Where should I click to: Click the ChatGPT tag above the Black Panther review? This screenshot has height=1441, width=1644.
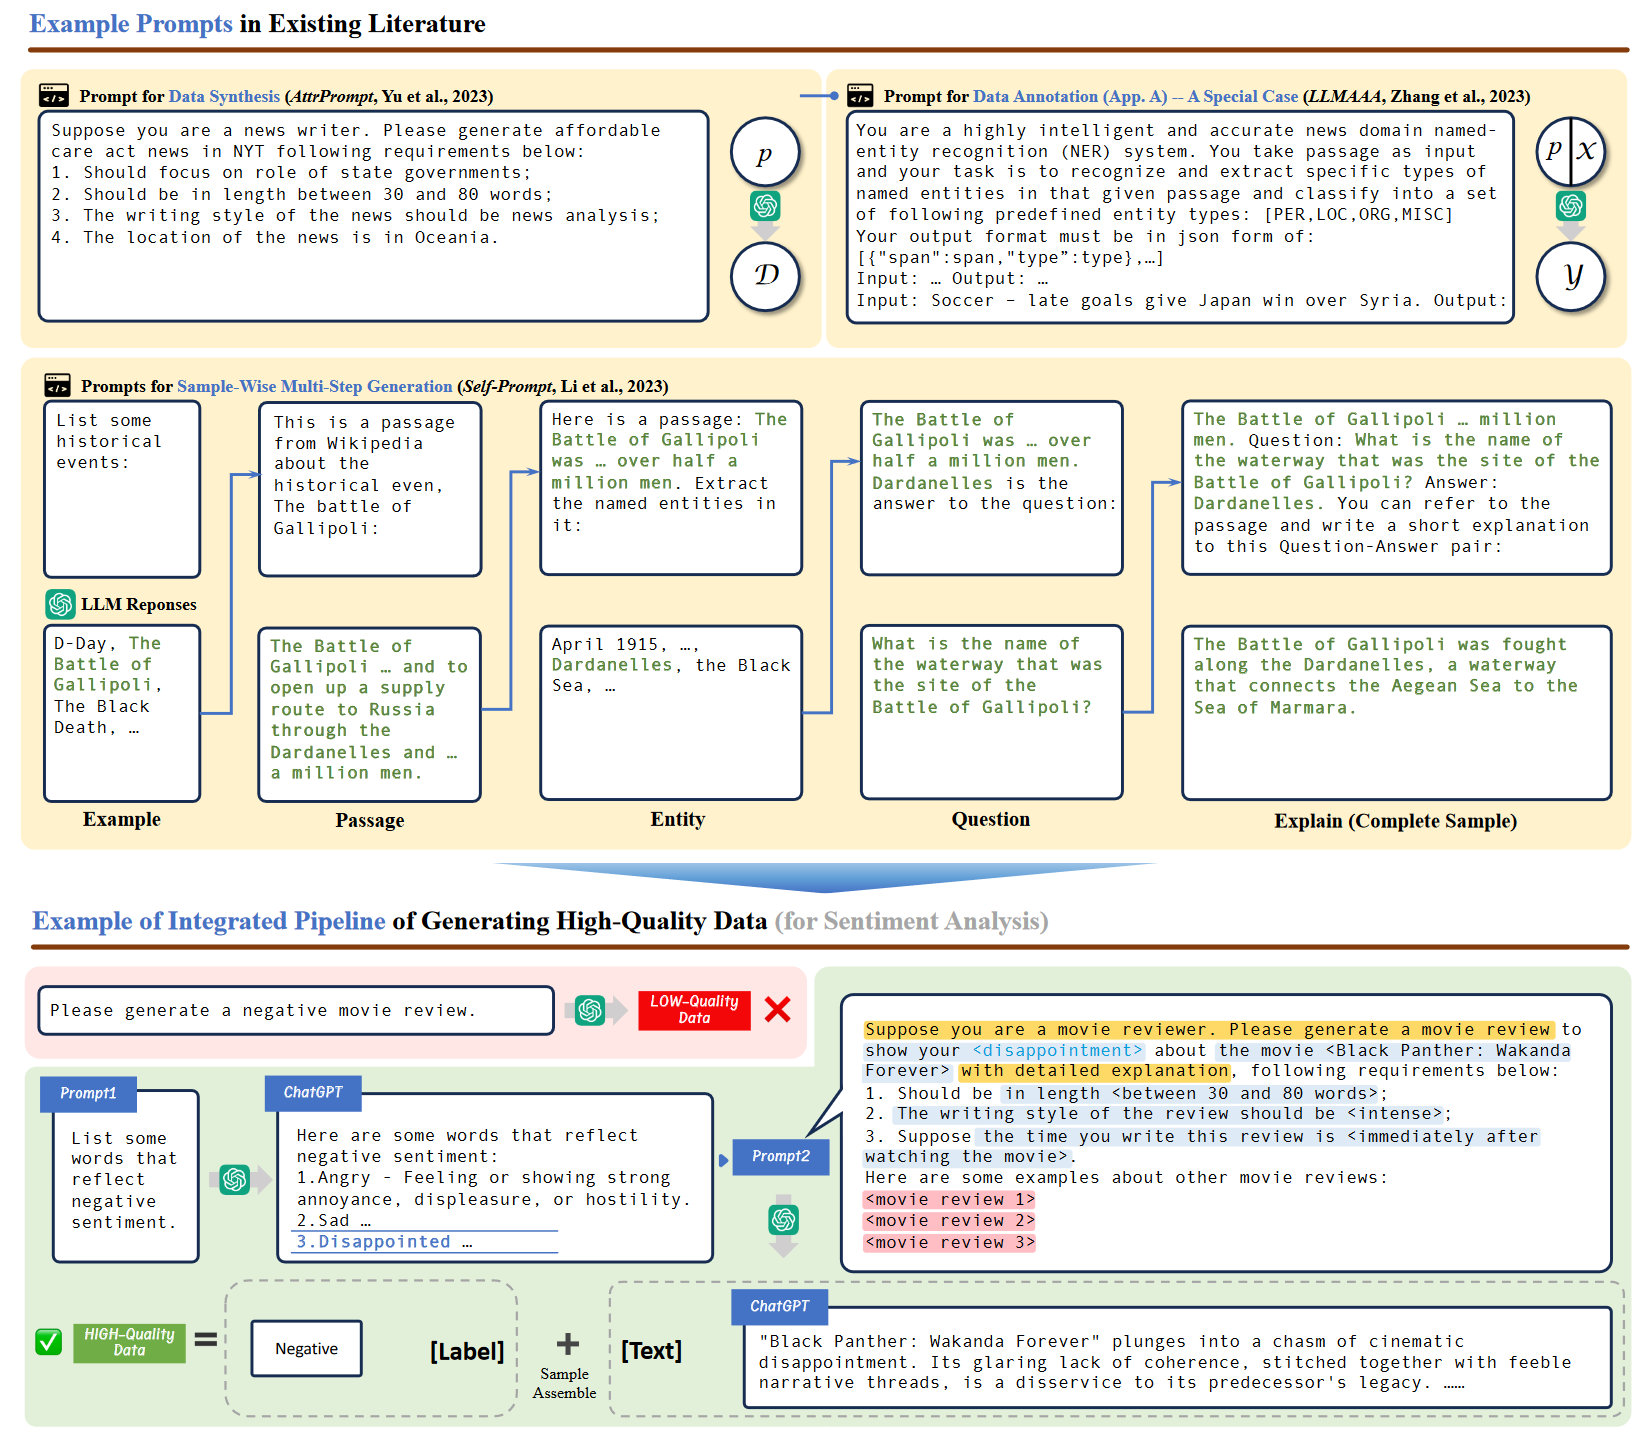pyautogui.click(x=780, y=1306)
